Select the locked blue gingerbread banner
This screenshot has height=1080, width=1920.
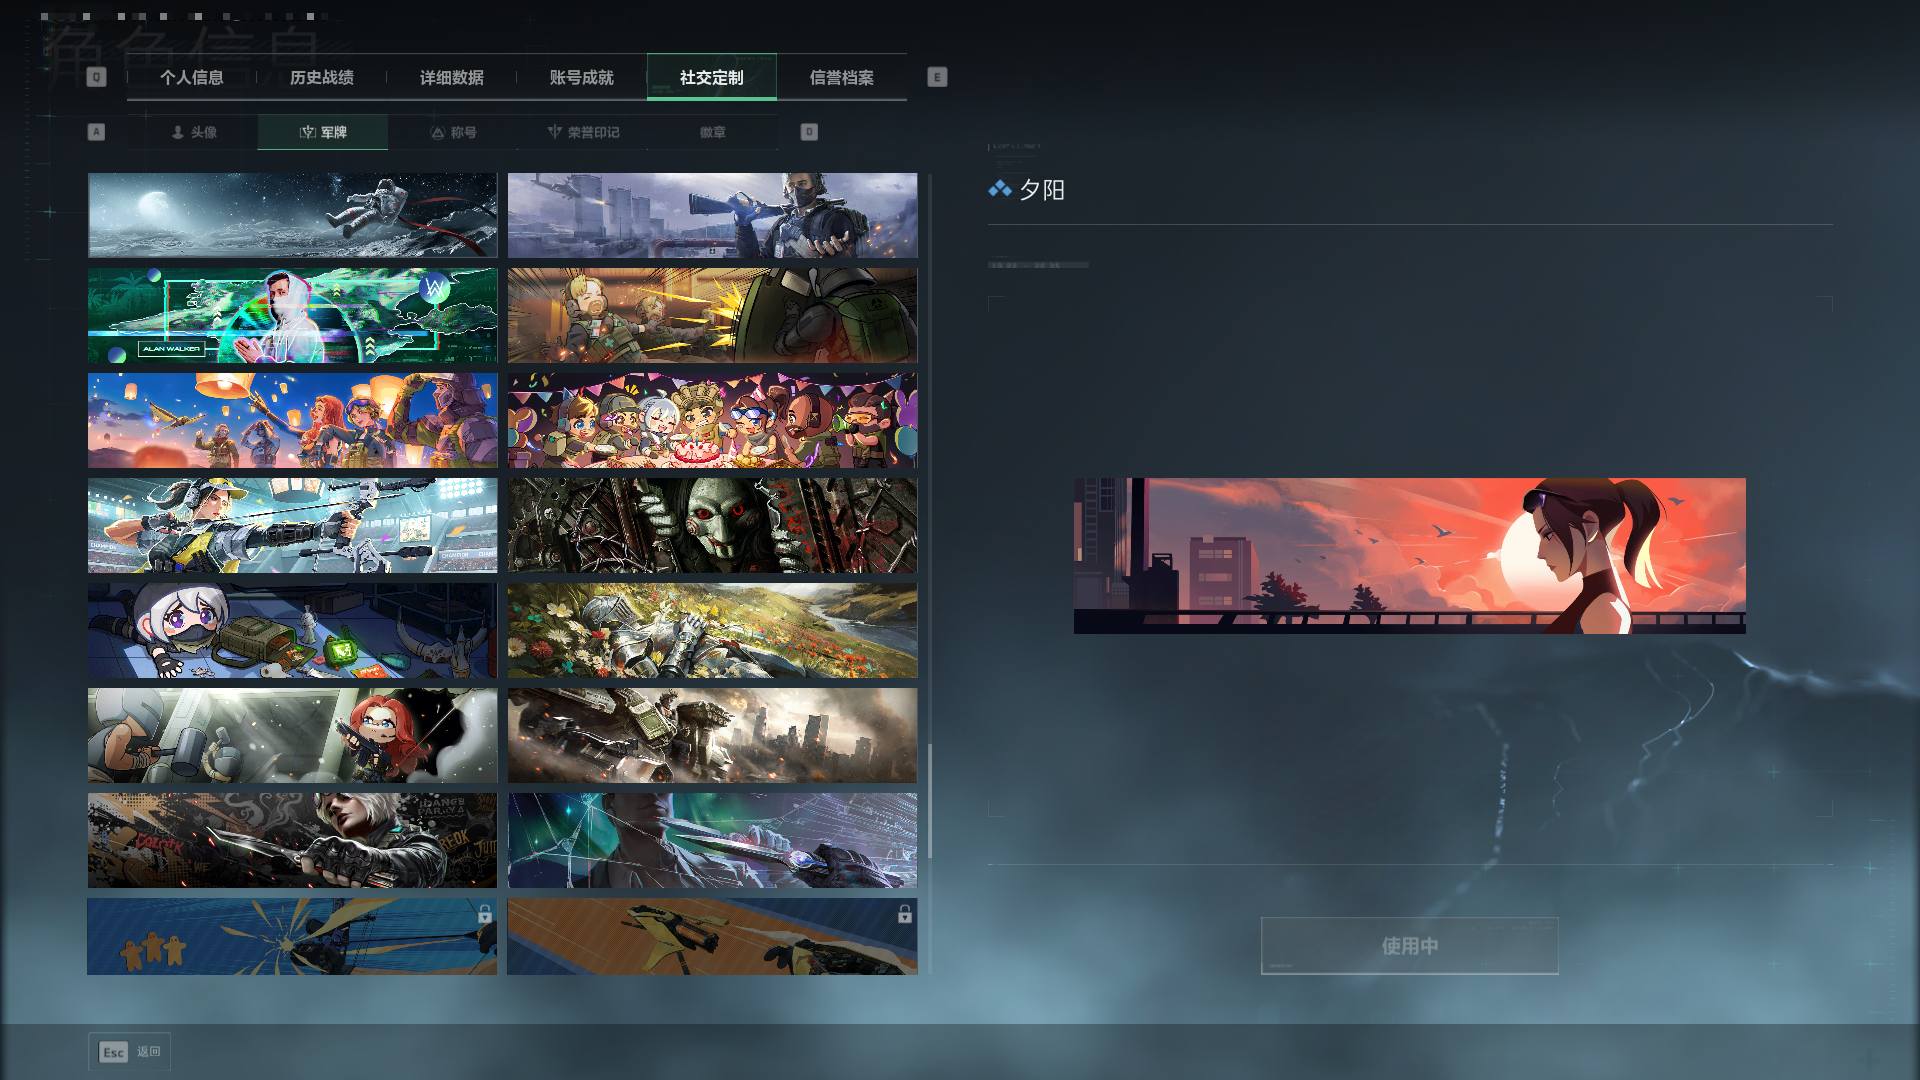coord(292,936)
